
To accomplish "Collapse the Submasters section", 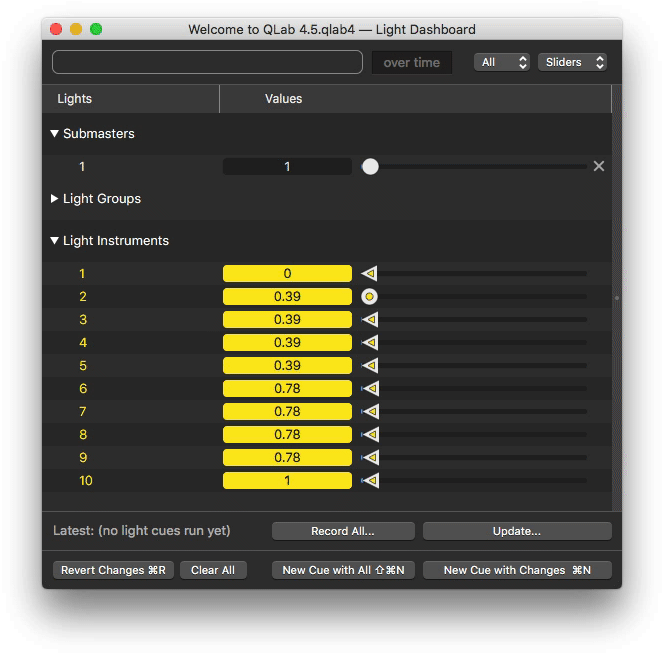I will [x=54, y=134].
